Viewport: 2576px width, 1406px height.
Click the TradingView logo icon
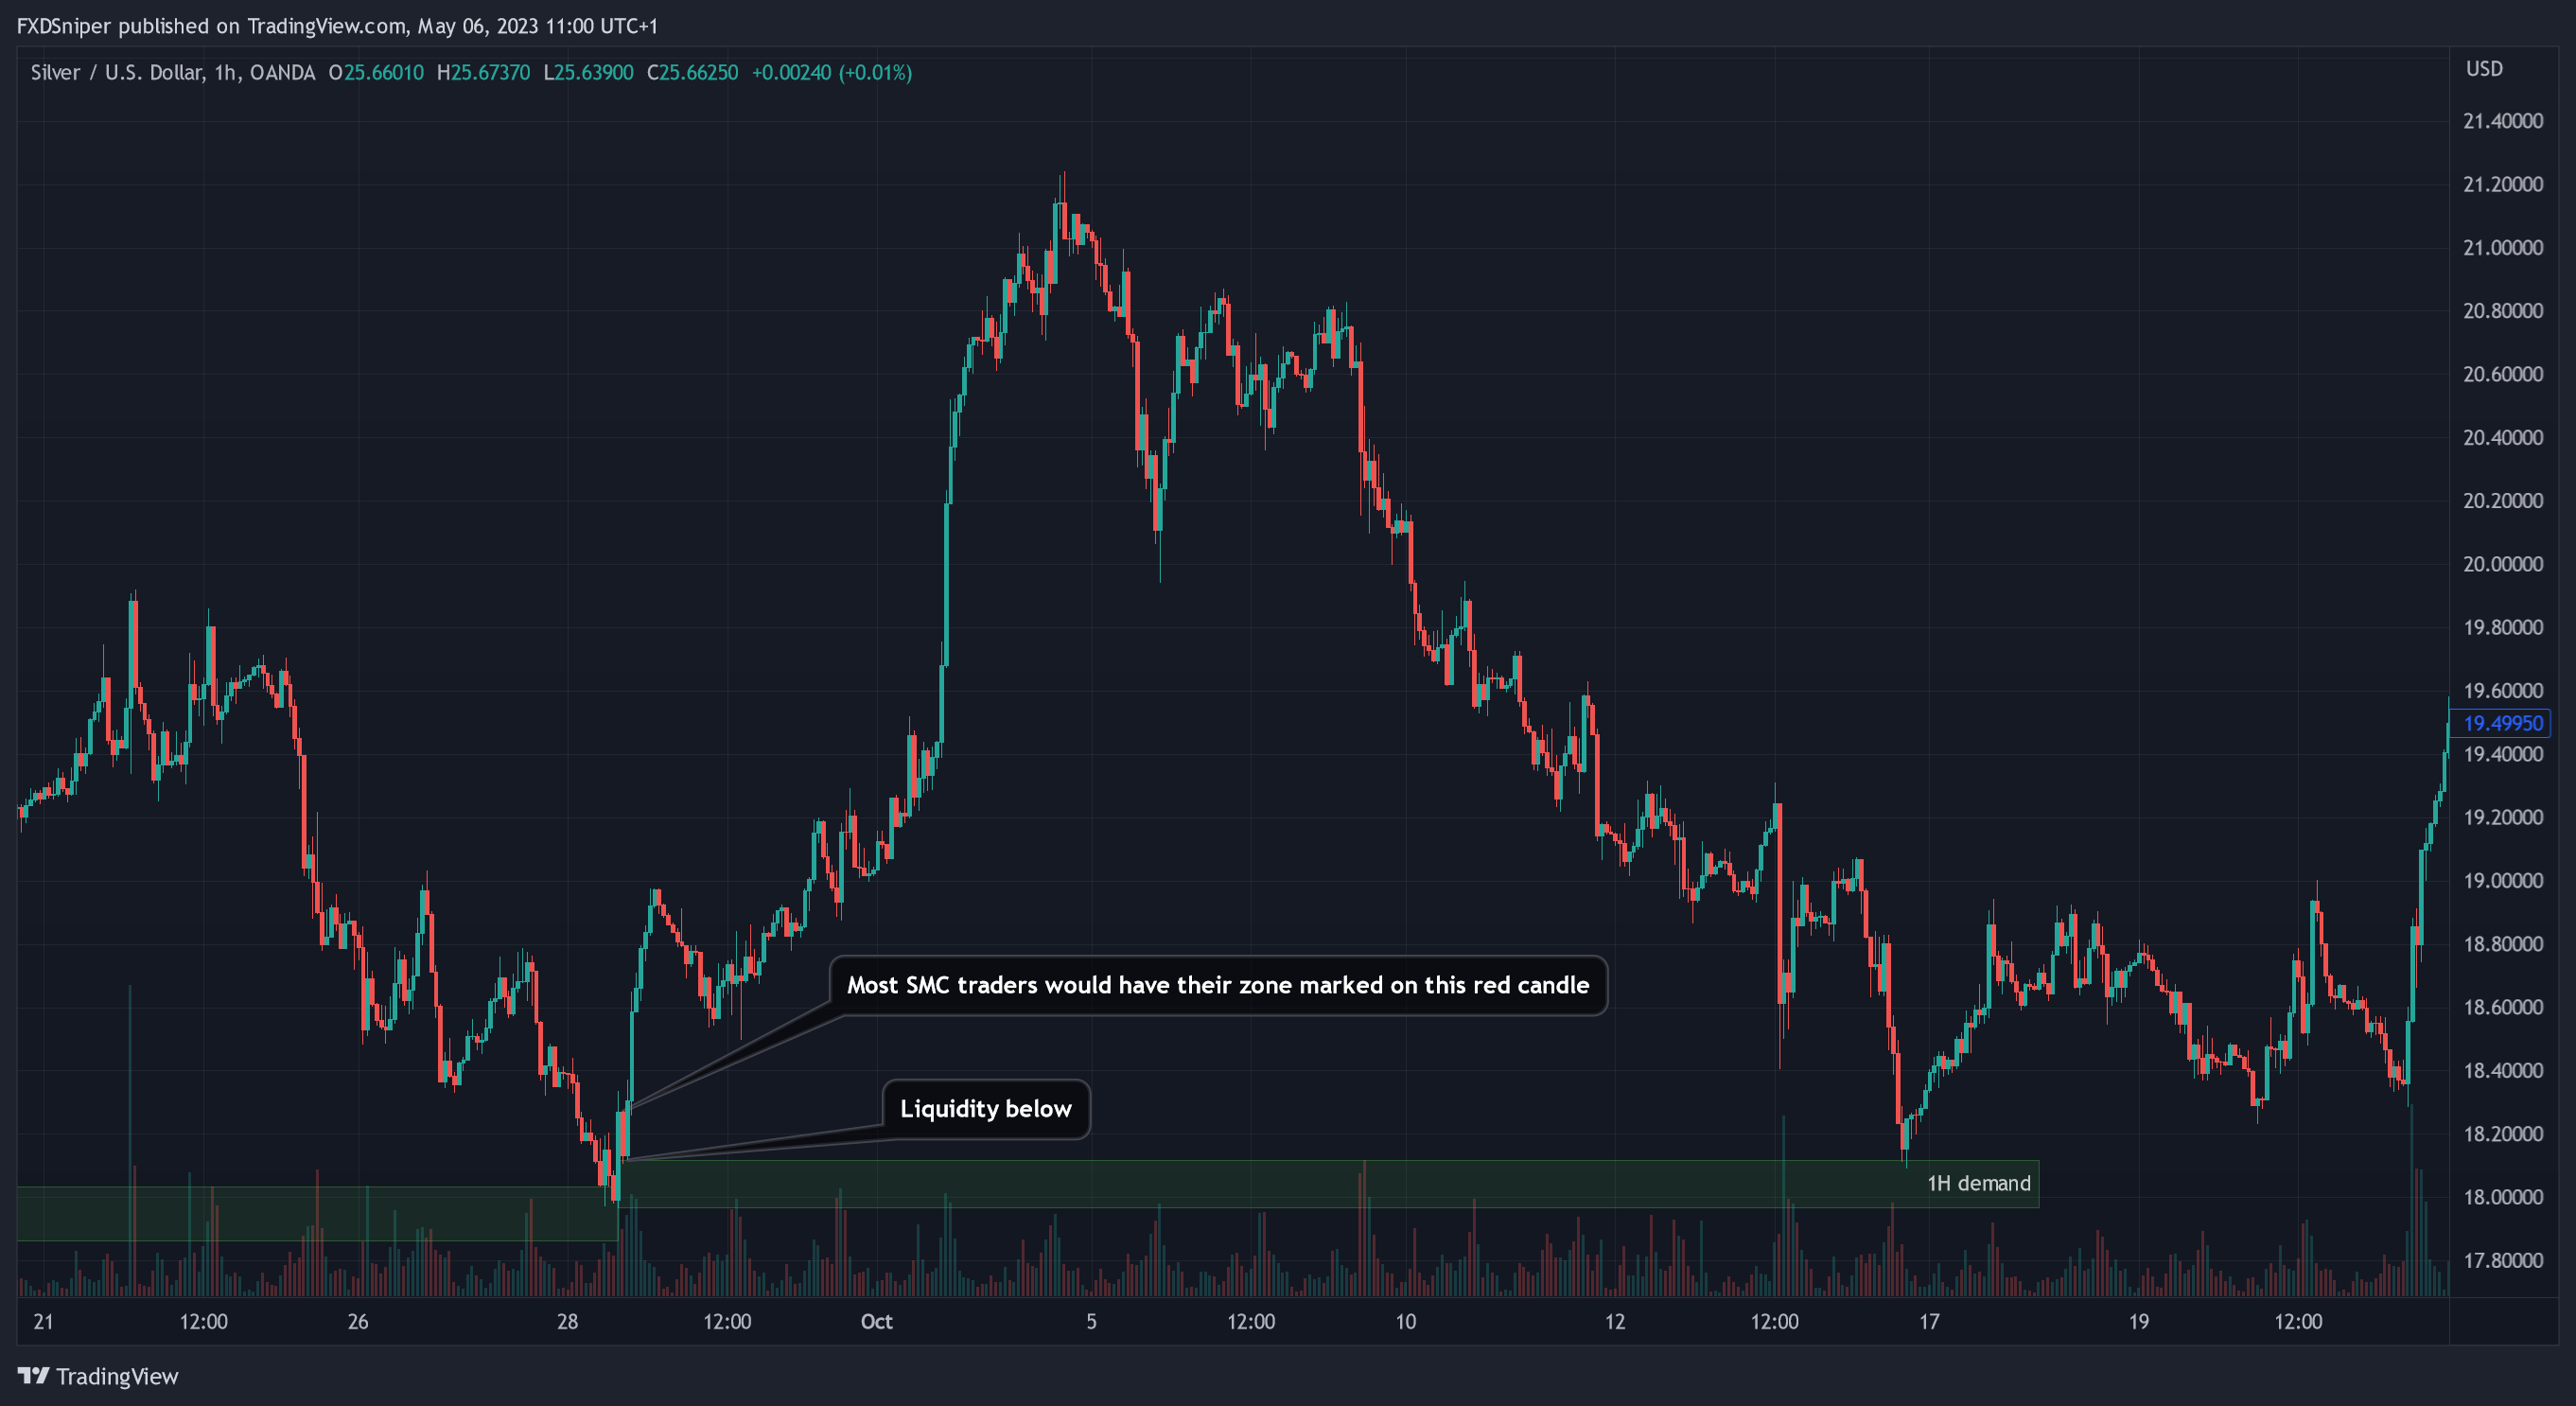click(33, 1376)
